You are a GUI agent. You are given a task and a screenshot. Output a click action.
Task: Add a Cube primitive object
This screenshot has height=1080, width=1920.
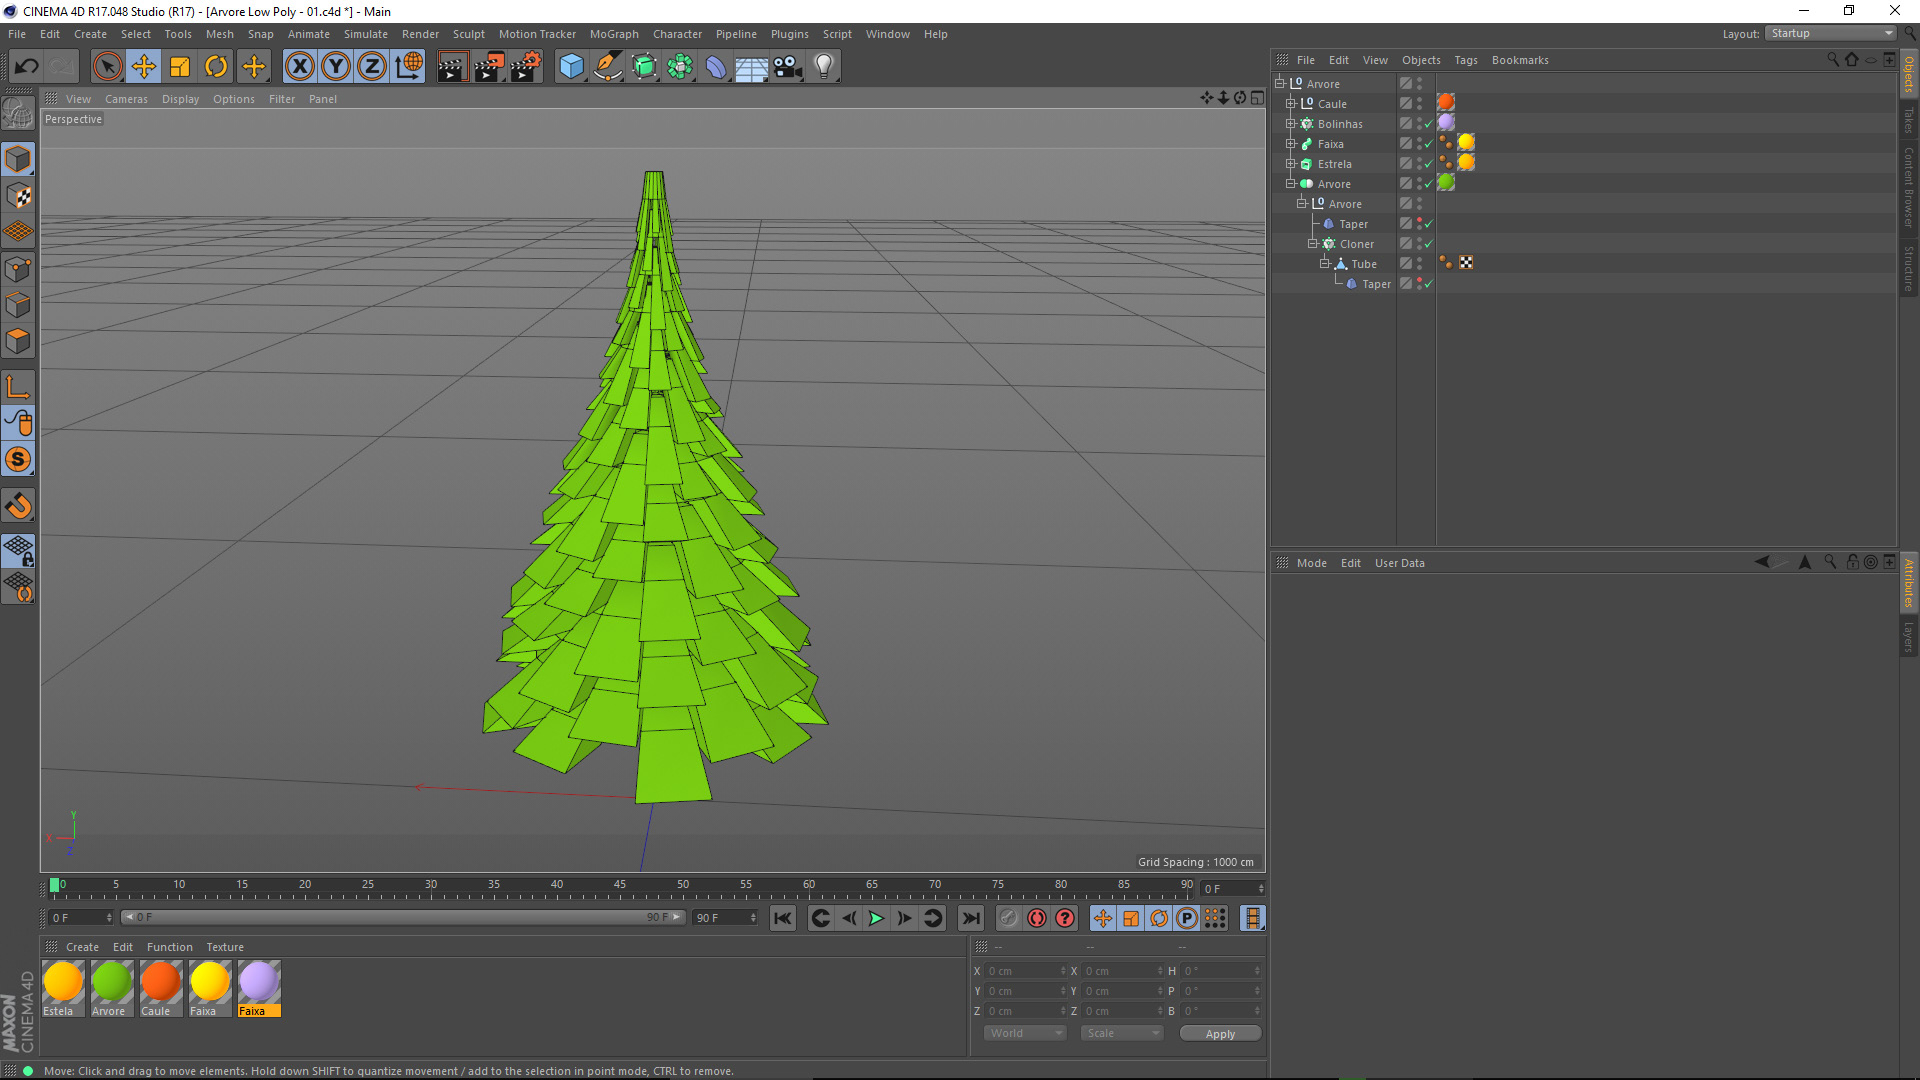571,67
